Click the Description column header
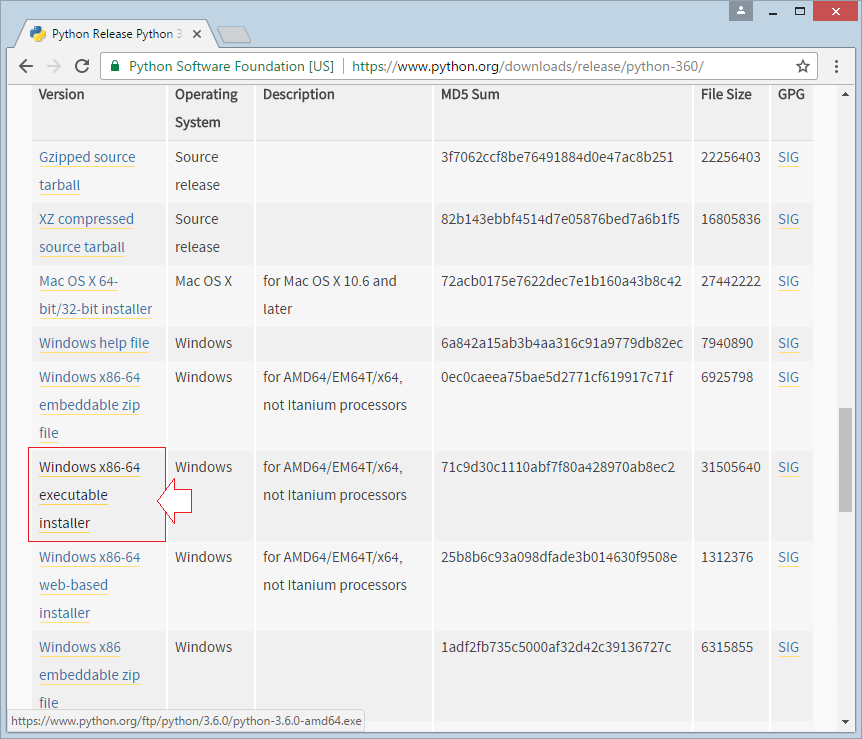862x739 pixels. [x=299, y=95]
